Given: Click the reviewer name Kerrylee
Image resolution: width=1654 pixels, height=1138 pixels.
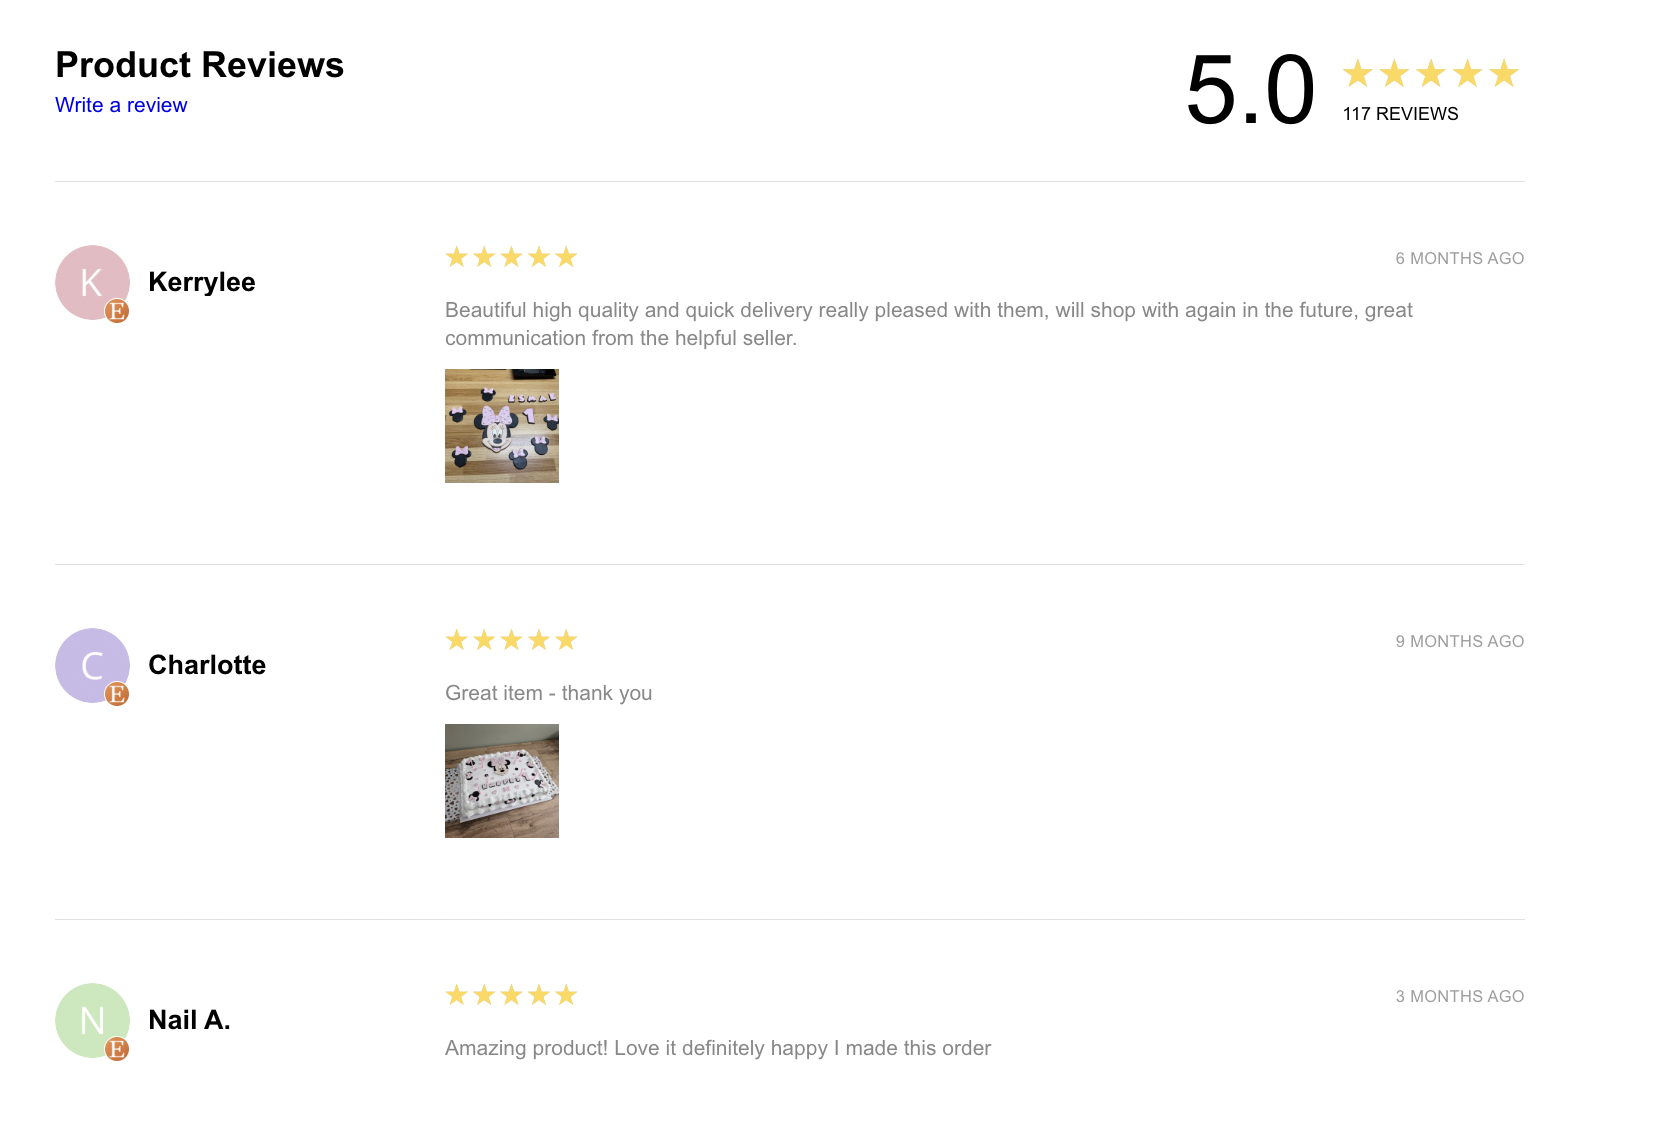Looking at the screenshot, I should [x=202, y=282].
